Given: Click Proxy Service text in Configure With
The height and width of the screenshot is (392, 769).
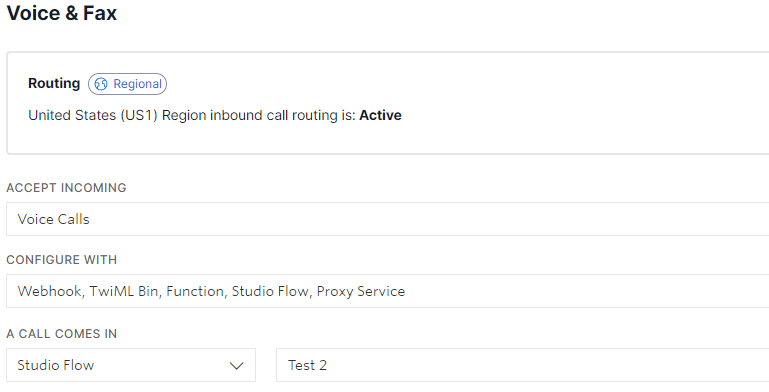Looking at the screenshot, I should [361, 291].
